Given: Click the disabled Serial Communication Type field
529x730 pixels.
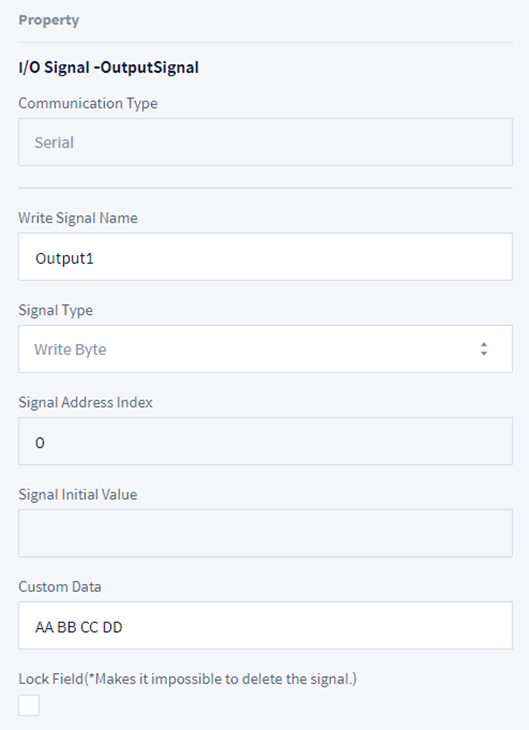Looking at the screenshot, I should 265,142.
